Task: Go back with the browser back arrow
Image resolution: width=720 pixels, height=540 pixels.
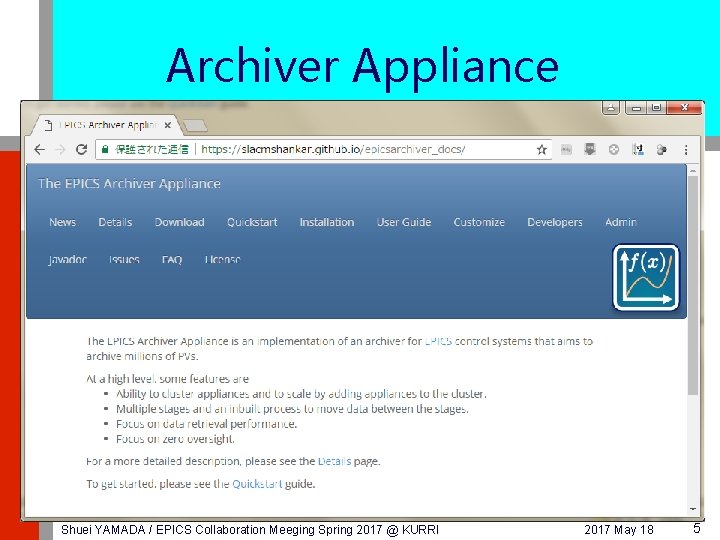Action: pos(39,150)
